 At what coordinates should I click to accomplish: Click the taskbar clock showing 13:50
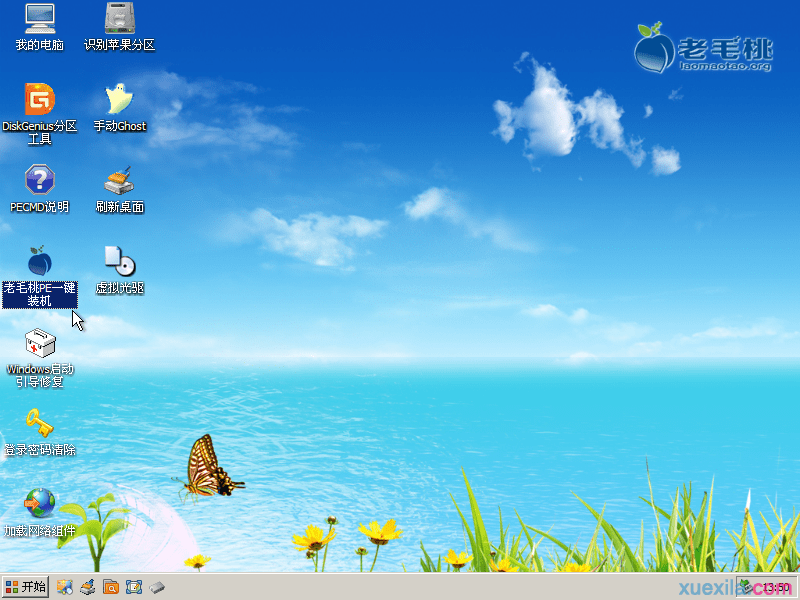click(777, 588)
